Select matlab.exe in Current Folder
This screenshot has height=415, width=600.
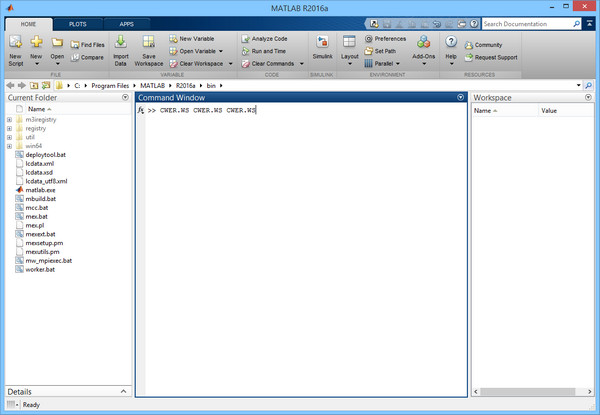tap(40, 190)
